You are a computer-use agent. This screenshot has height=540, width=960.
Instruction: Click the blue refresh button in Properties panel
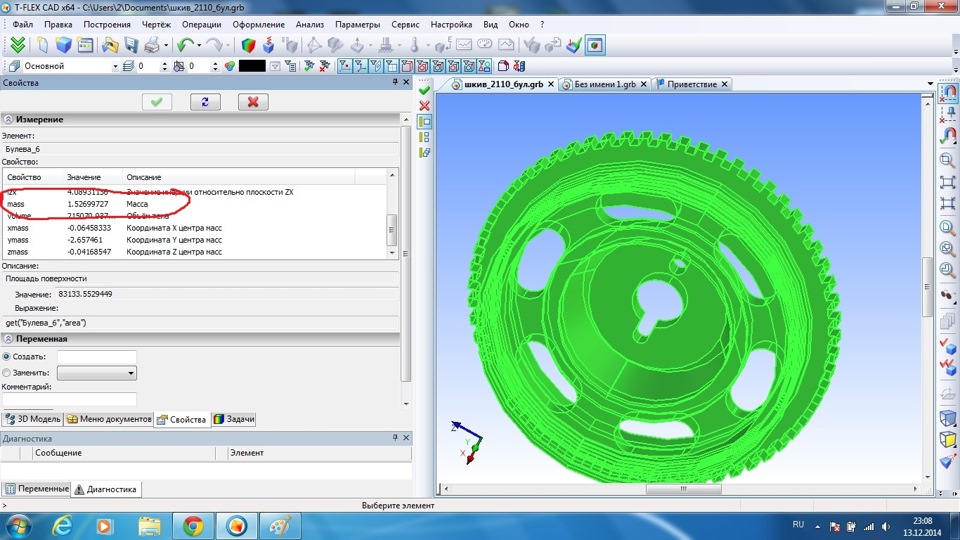coord(205,102)
